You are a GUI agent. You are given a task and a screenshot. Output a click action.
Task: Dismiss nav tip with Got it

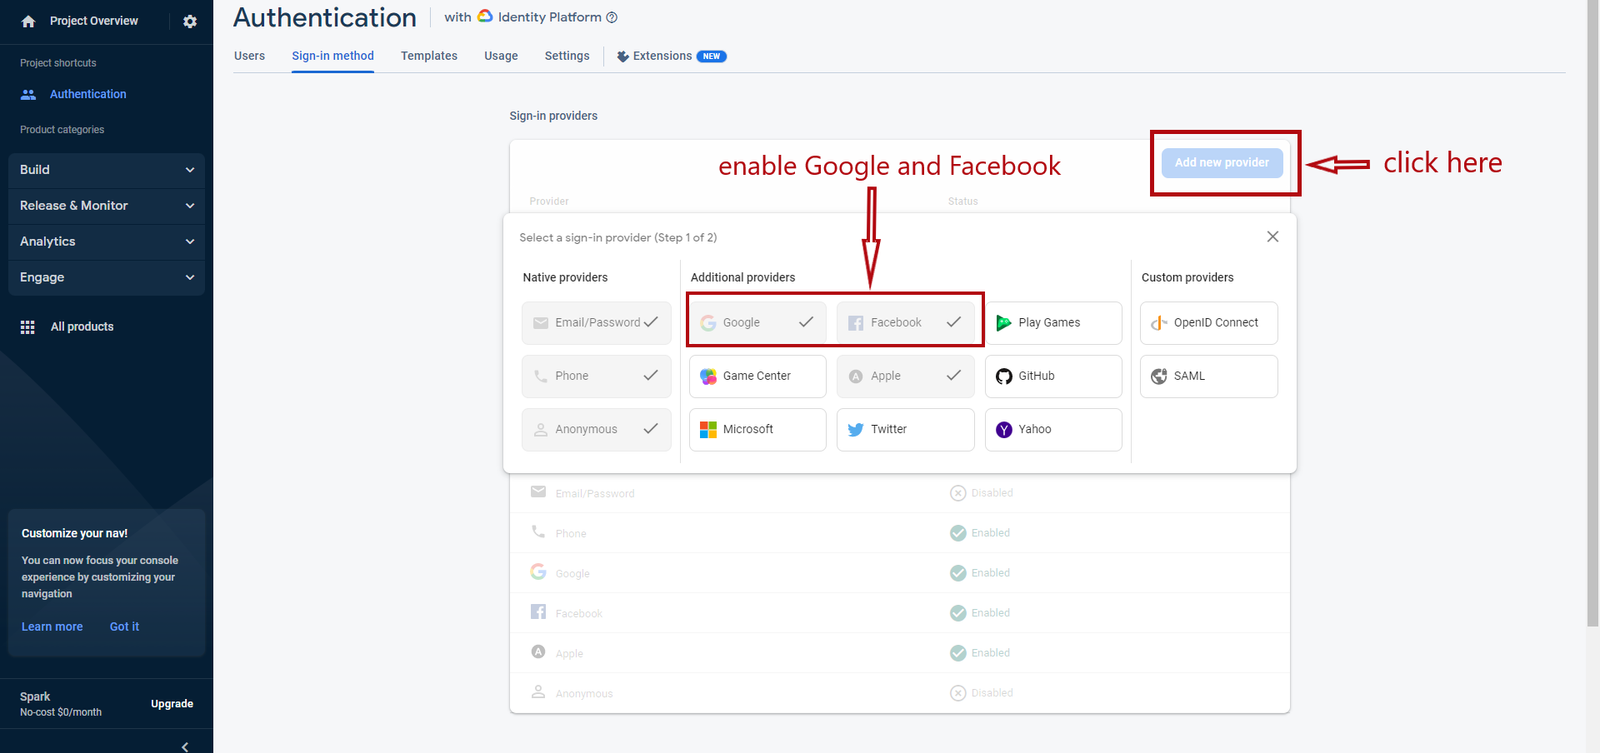coord(124,627)
